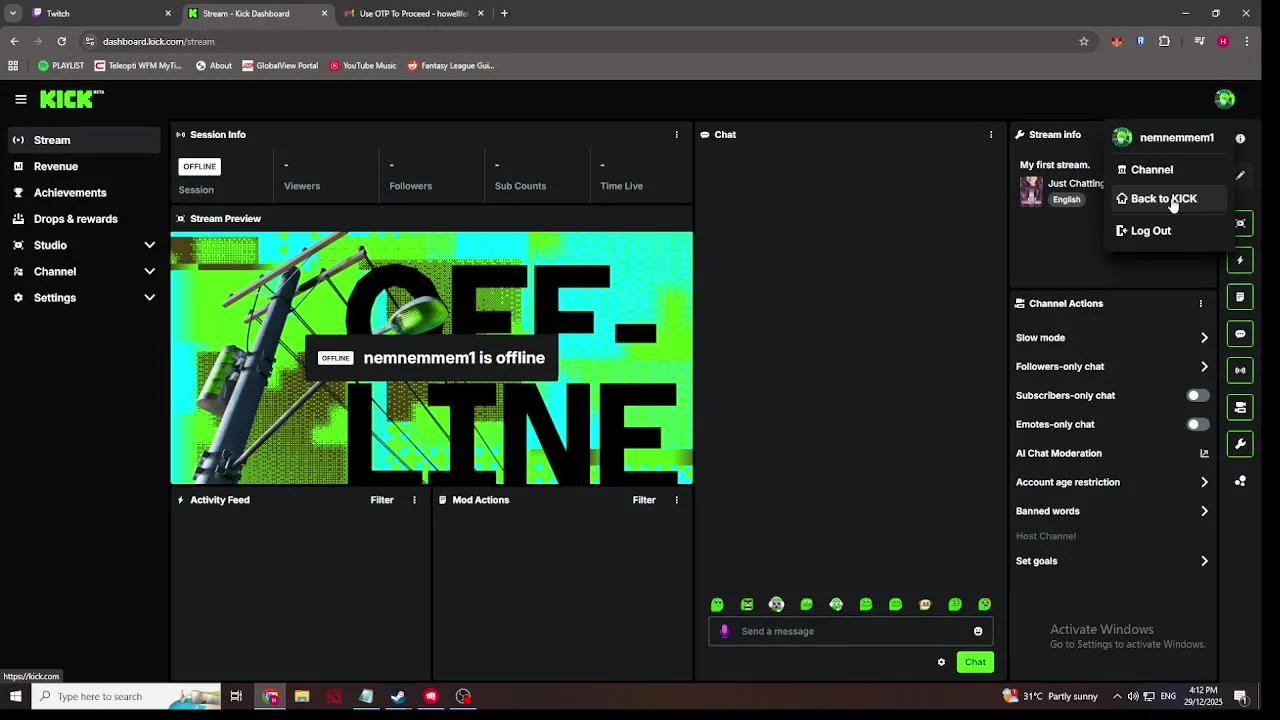
Task: Open Followers-only chat options chevron
Action: tap(1204, 367)
